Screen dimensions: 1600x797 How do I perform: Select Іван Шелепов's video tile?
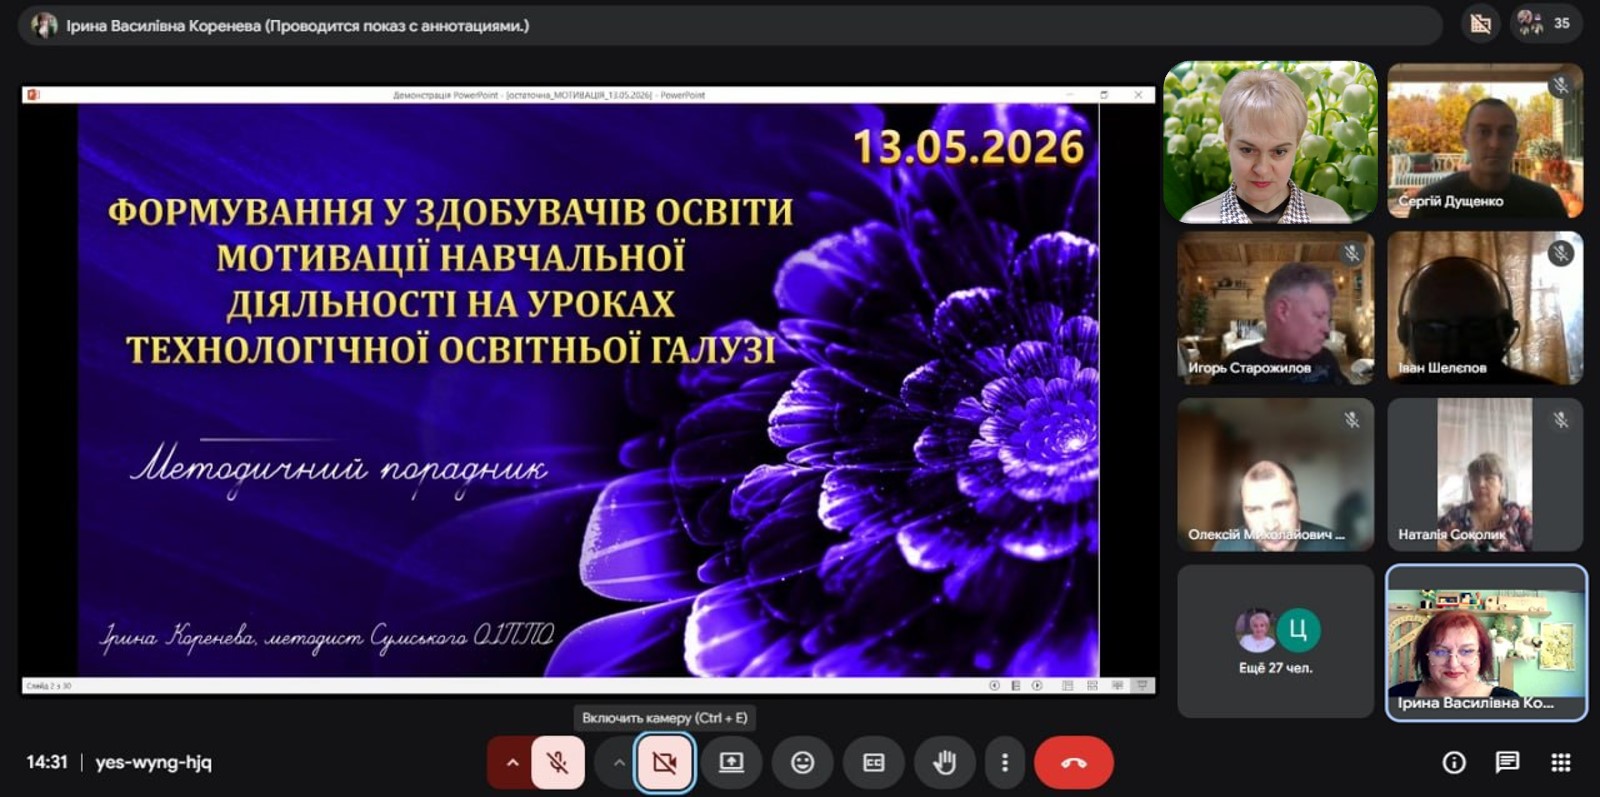pyautogui.click(x=1485, y=308)
